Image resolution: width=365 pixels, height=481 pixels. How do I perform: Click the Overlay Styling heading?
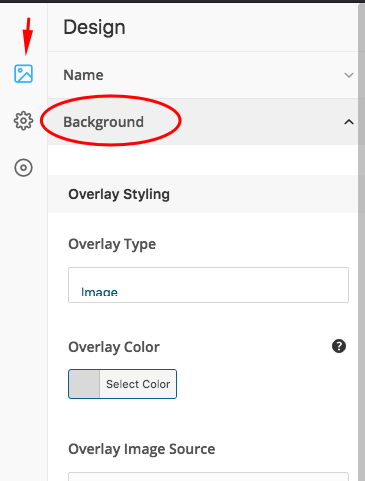coord(119,194)
